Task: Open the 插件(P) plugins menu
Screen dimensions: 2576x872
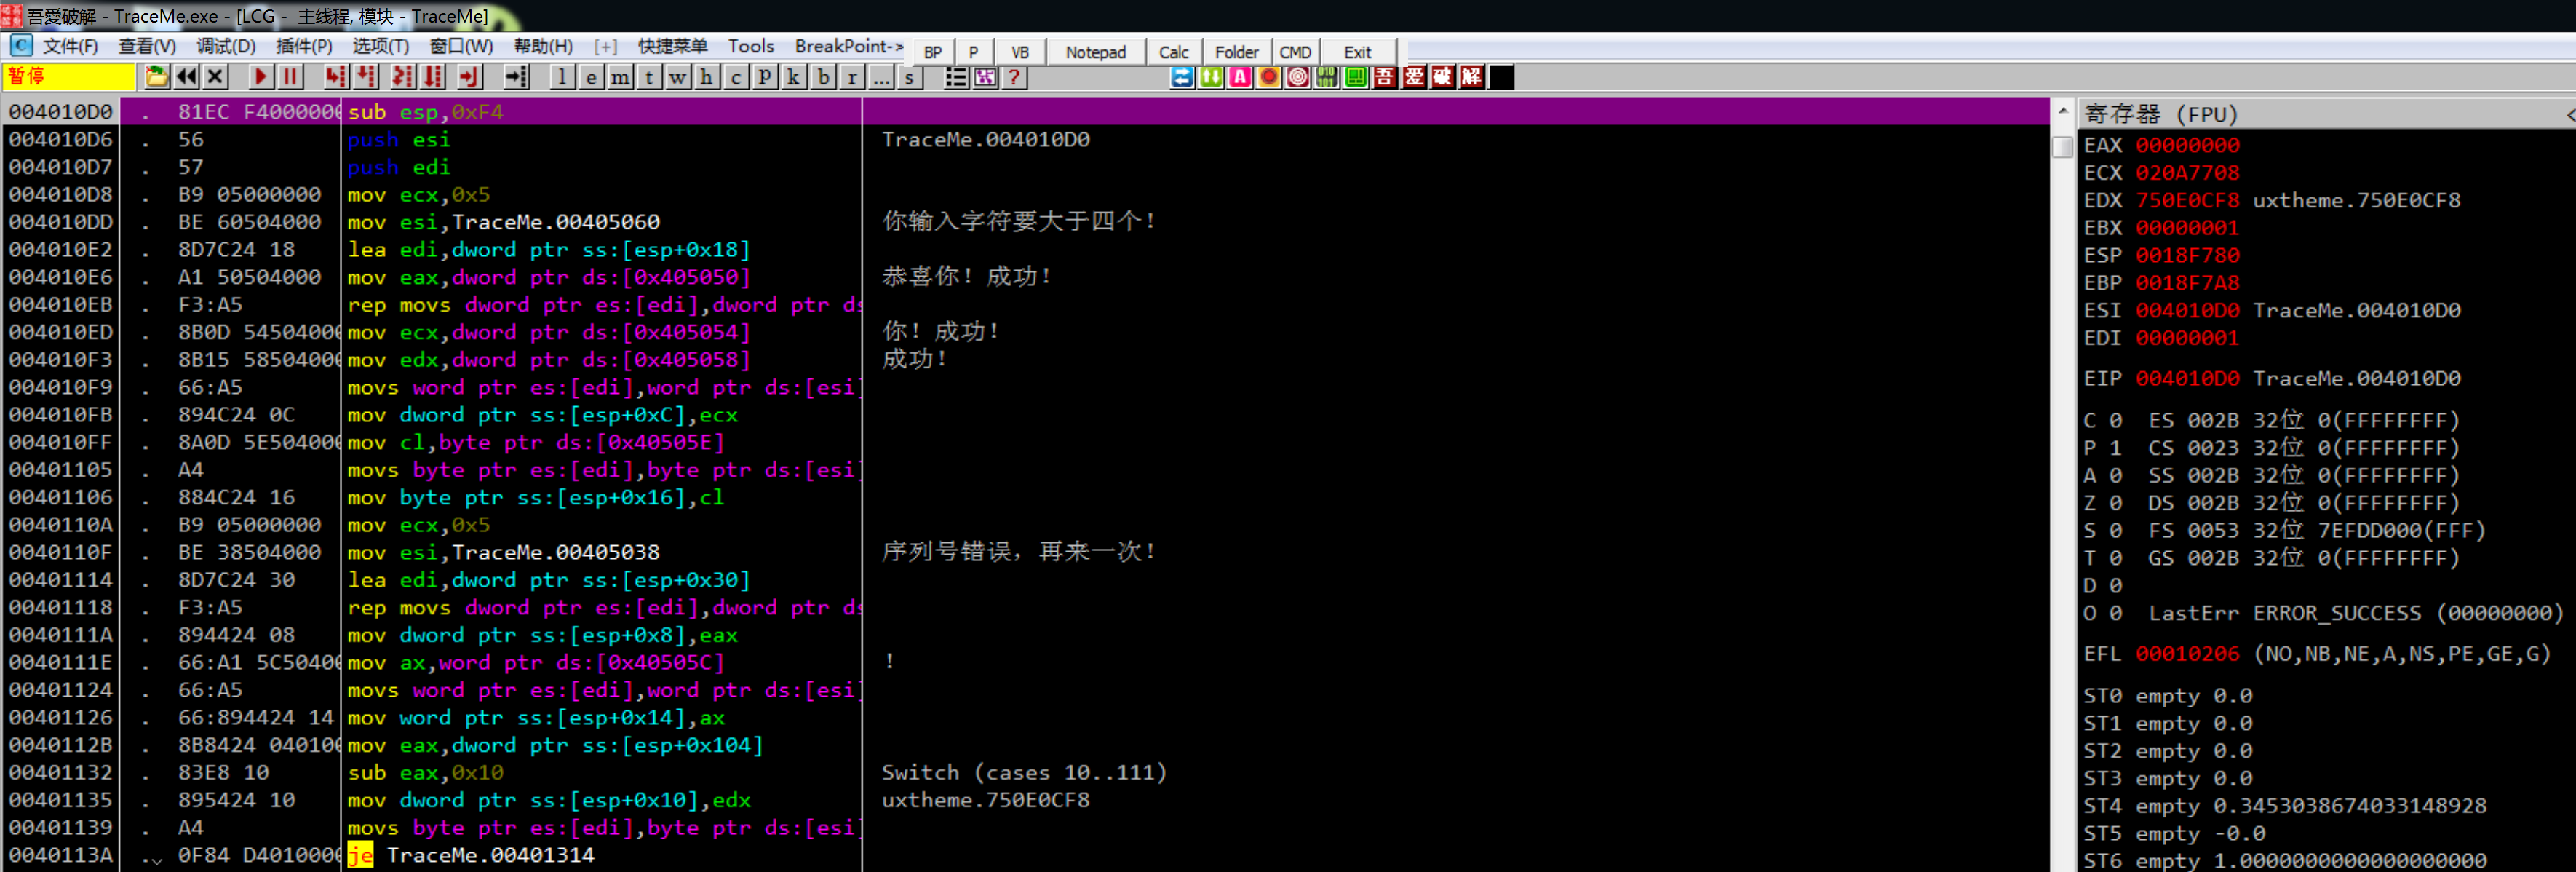Action: [304, 46]
